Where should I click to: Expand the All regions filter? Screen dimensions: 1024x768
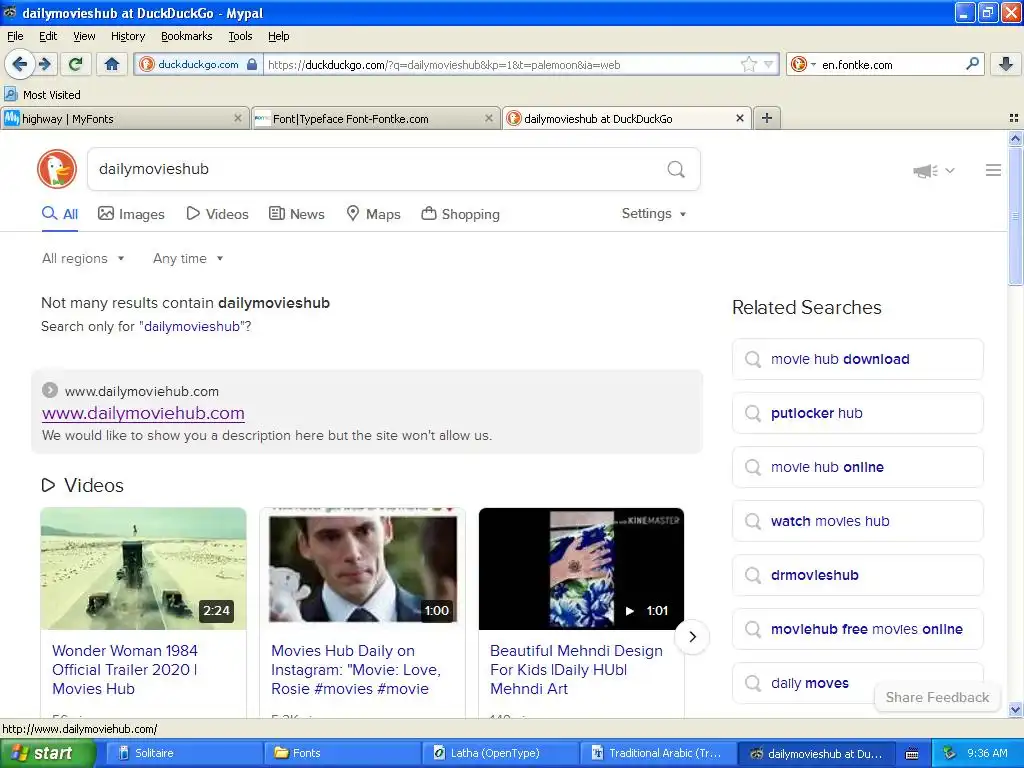click(83, 259)
